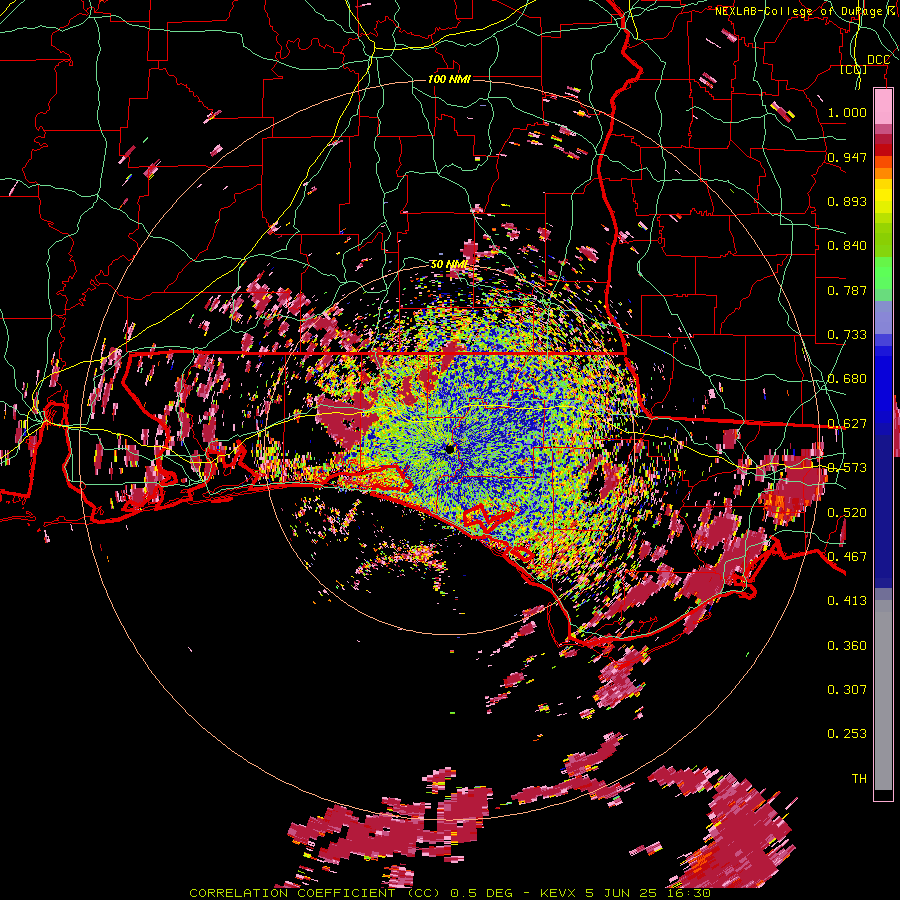Pick the lavender color bar segment
The height and width of the screenshot is (900, 900).
[883, 317]
